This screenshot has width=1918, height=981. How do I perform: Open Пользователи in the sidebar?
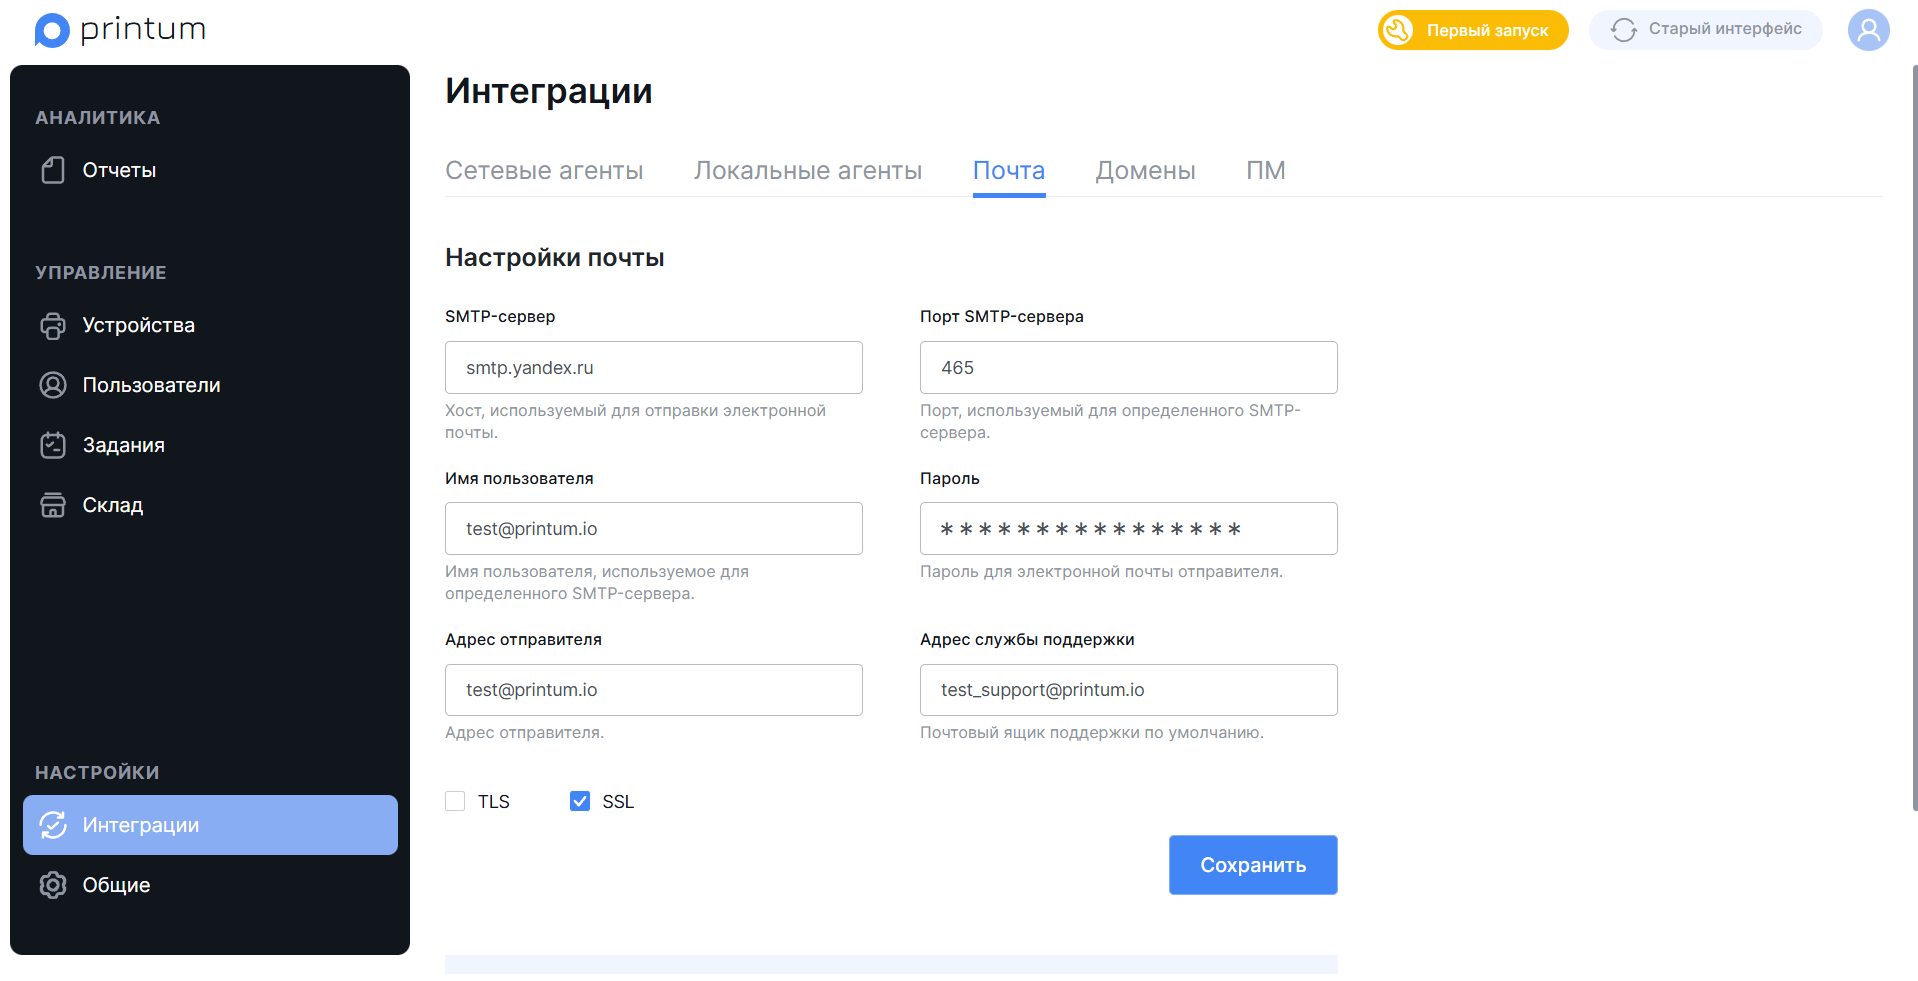(210, 385)
